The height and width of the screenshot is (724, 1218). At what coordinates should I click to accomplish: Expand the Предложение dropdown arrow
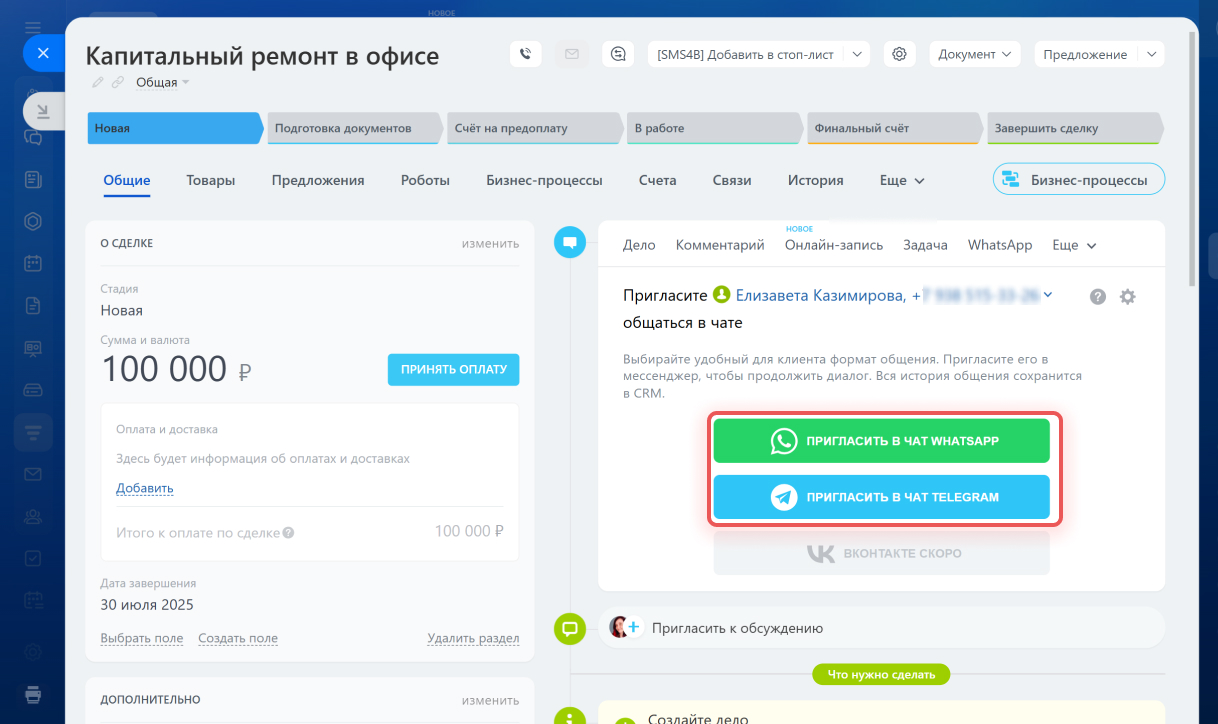[1151, 54]
